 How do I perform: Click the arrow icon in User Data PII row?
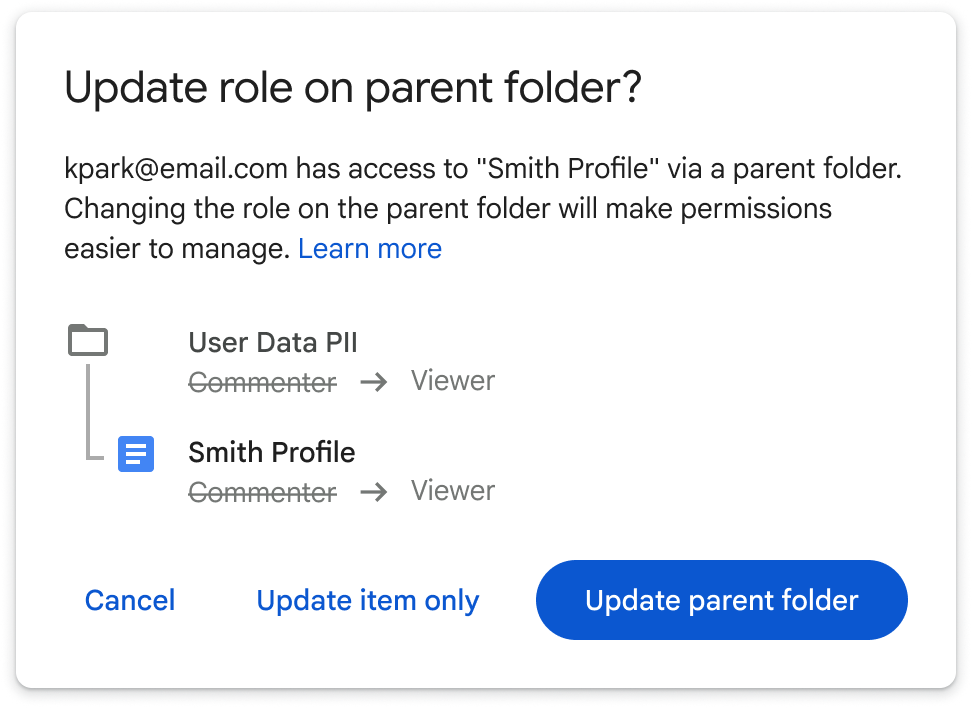click(x=374, y=382)
